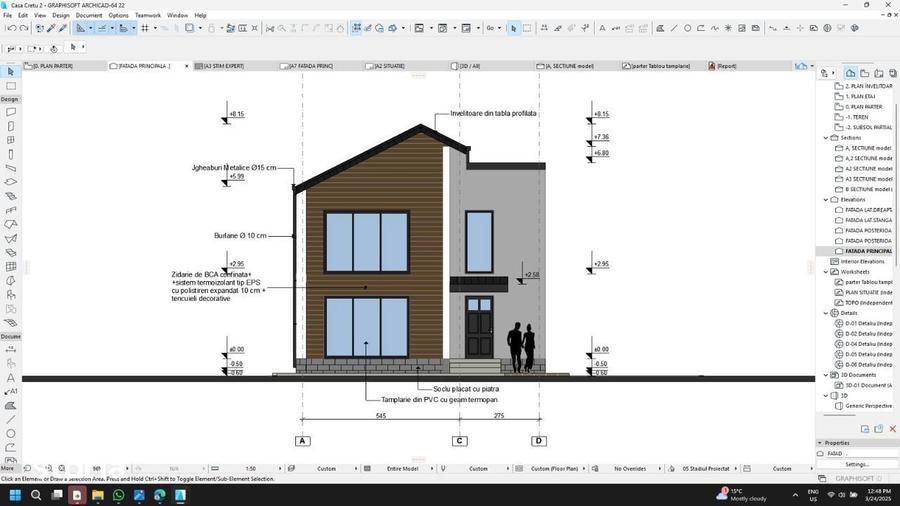Switch to the A3 STIM EXPERT tab
The image size is (900, 506).
pos(235,66)
